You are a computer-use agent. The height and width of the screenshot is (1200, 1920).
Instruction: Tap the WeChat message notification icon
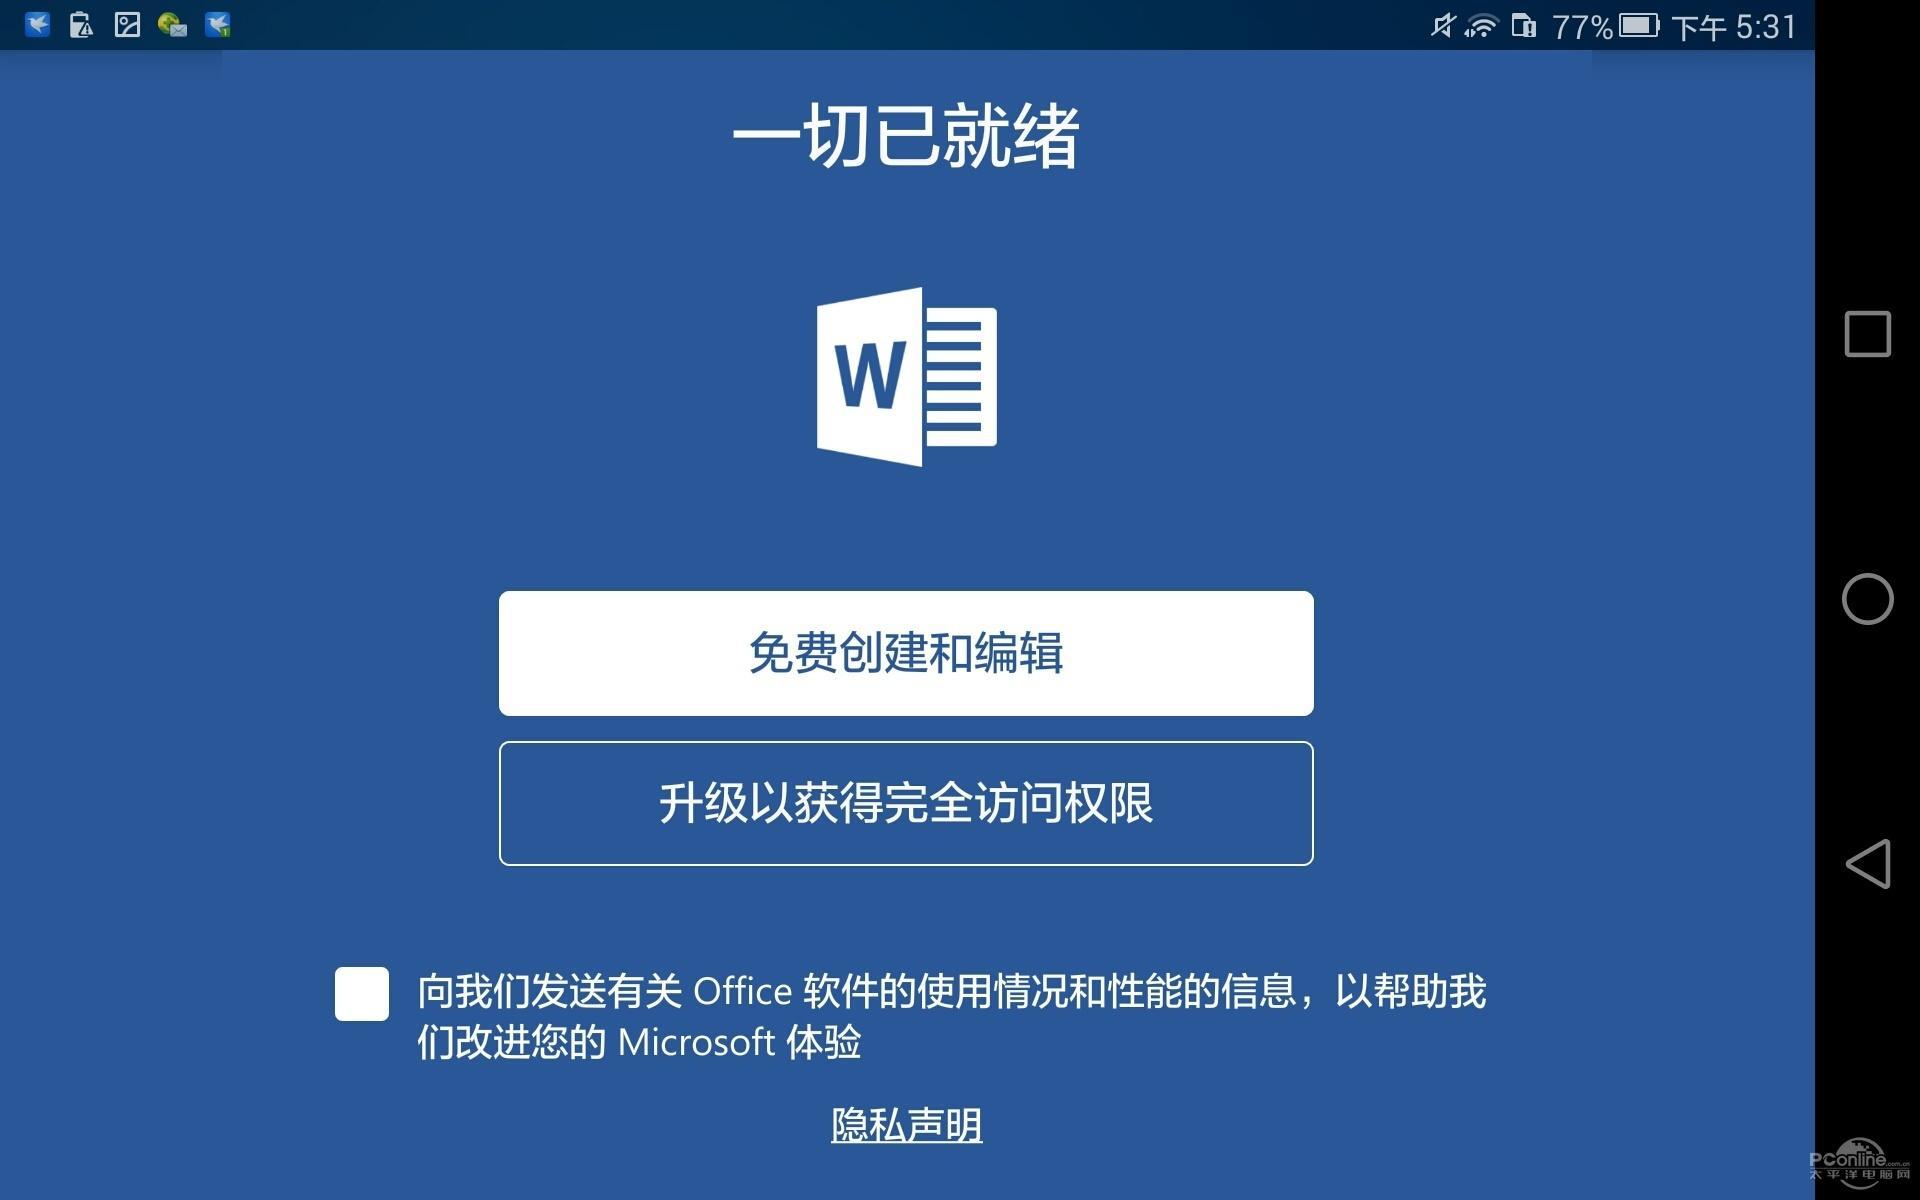(x=172, y=24)
